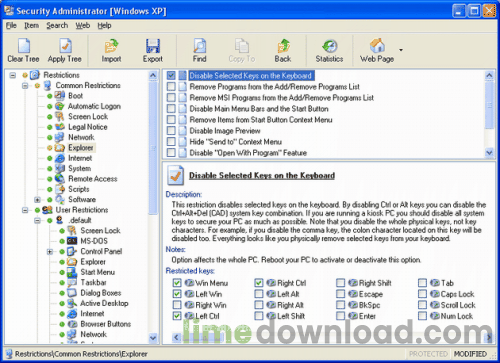Select the Boot node icon
The width and height of the screenshot is (500, 363).
(60, 96)
